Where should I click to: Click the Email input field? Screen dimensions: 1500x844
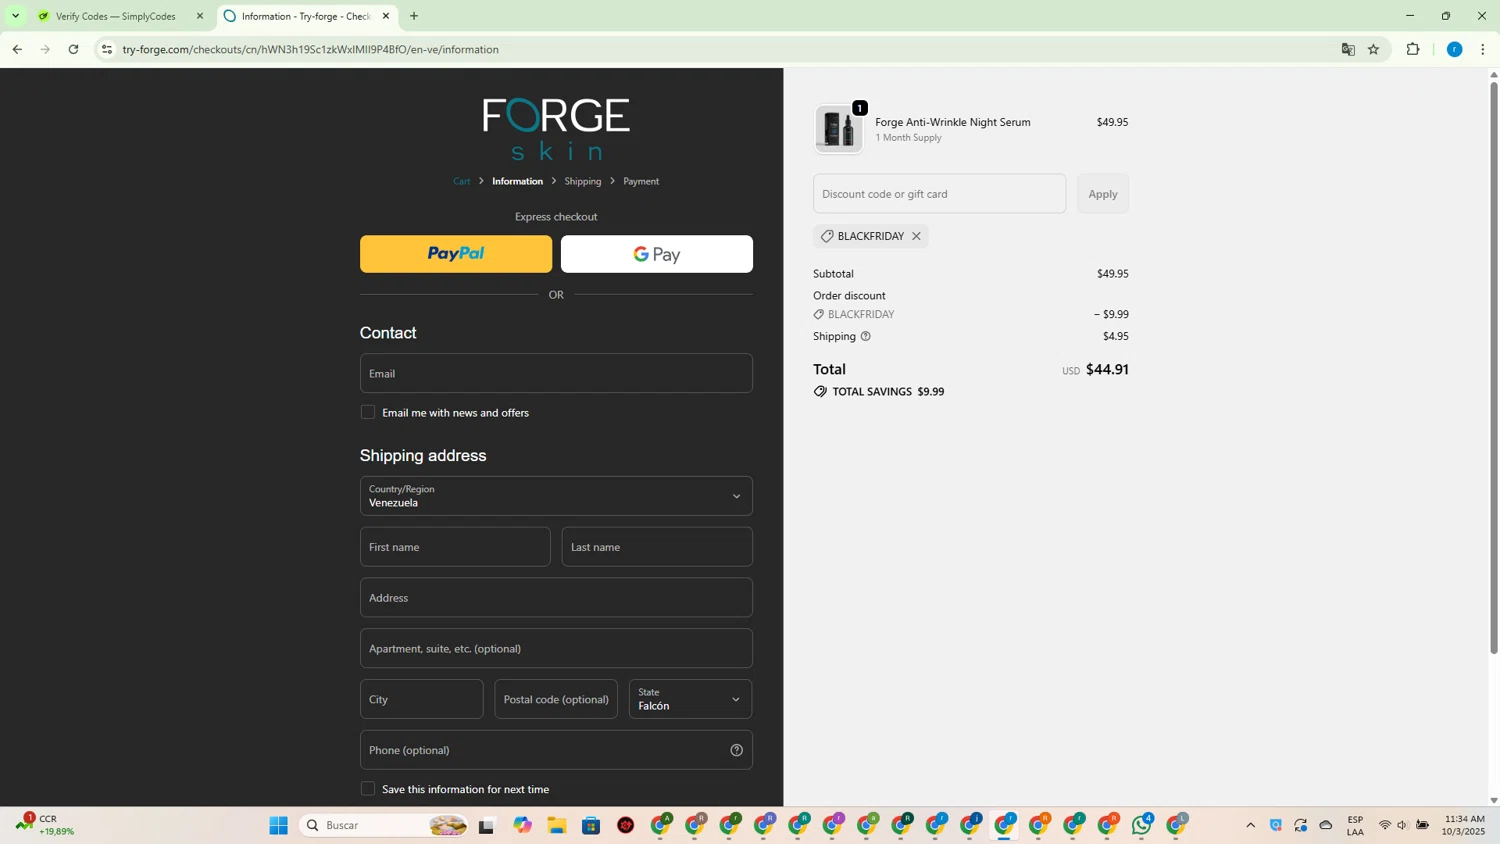tap(556, 373)
